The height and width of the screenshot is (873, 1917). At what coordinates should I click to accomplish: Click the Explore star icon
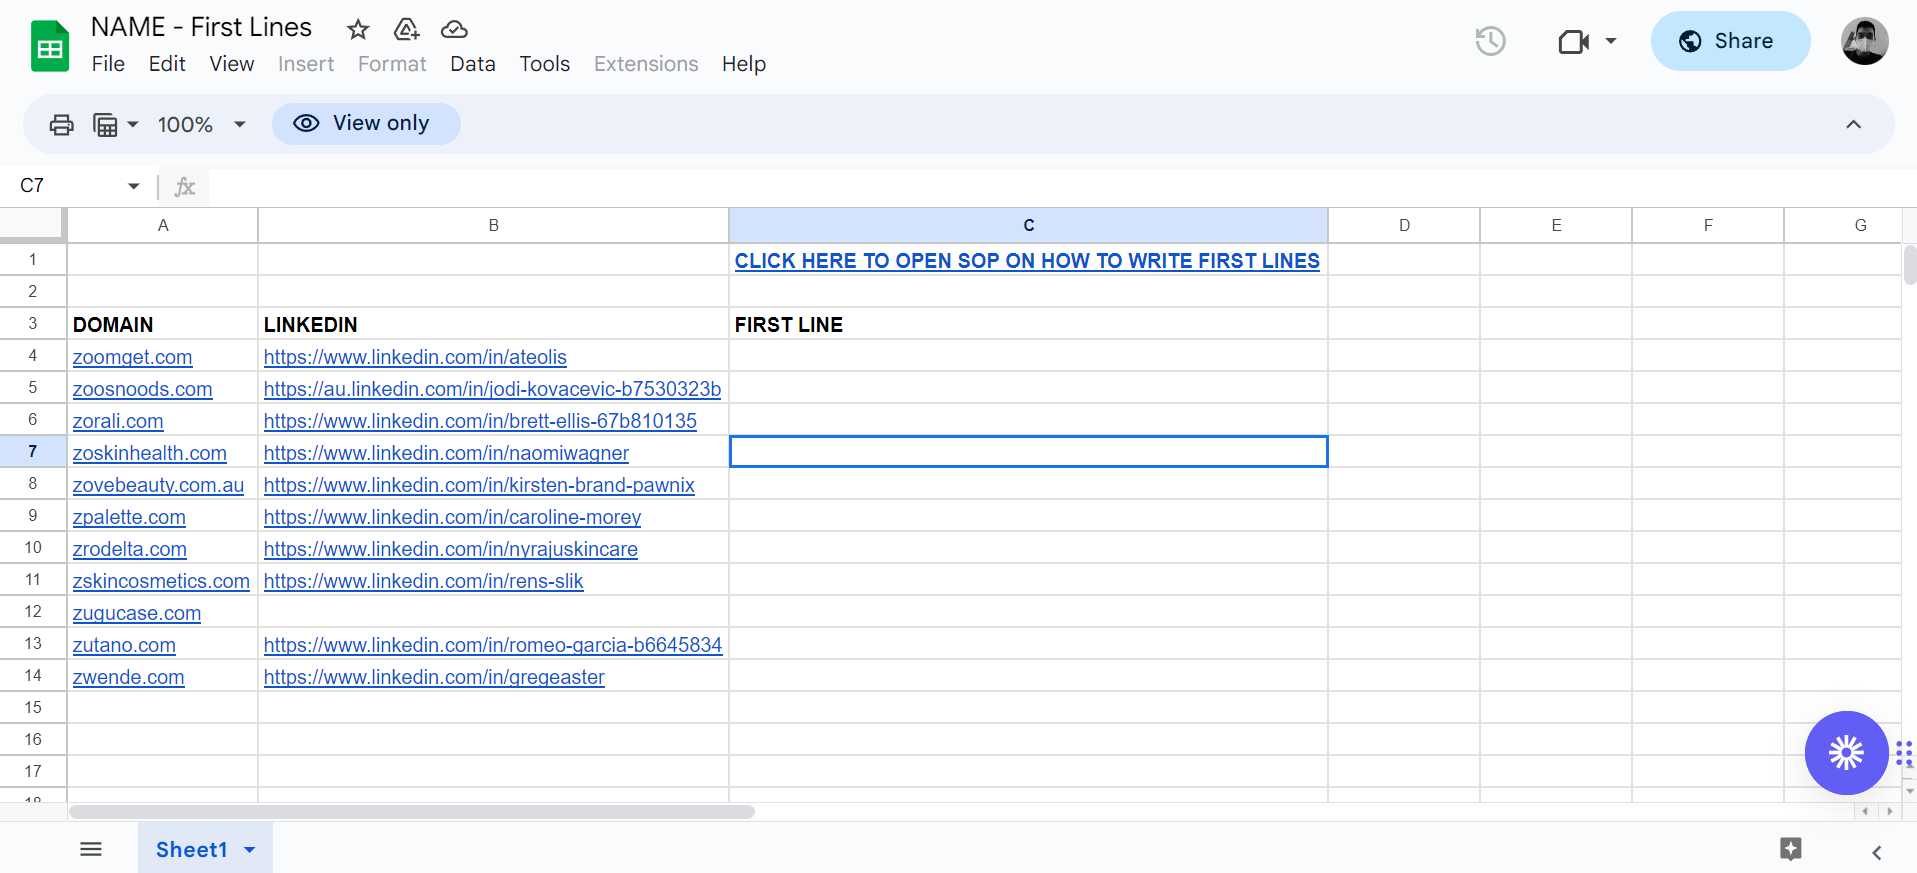(x=1790, y=849)
